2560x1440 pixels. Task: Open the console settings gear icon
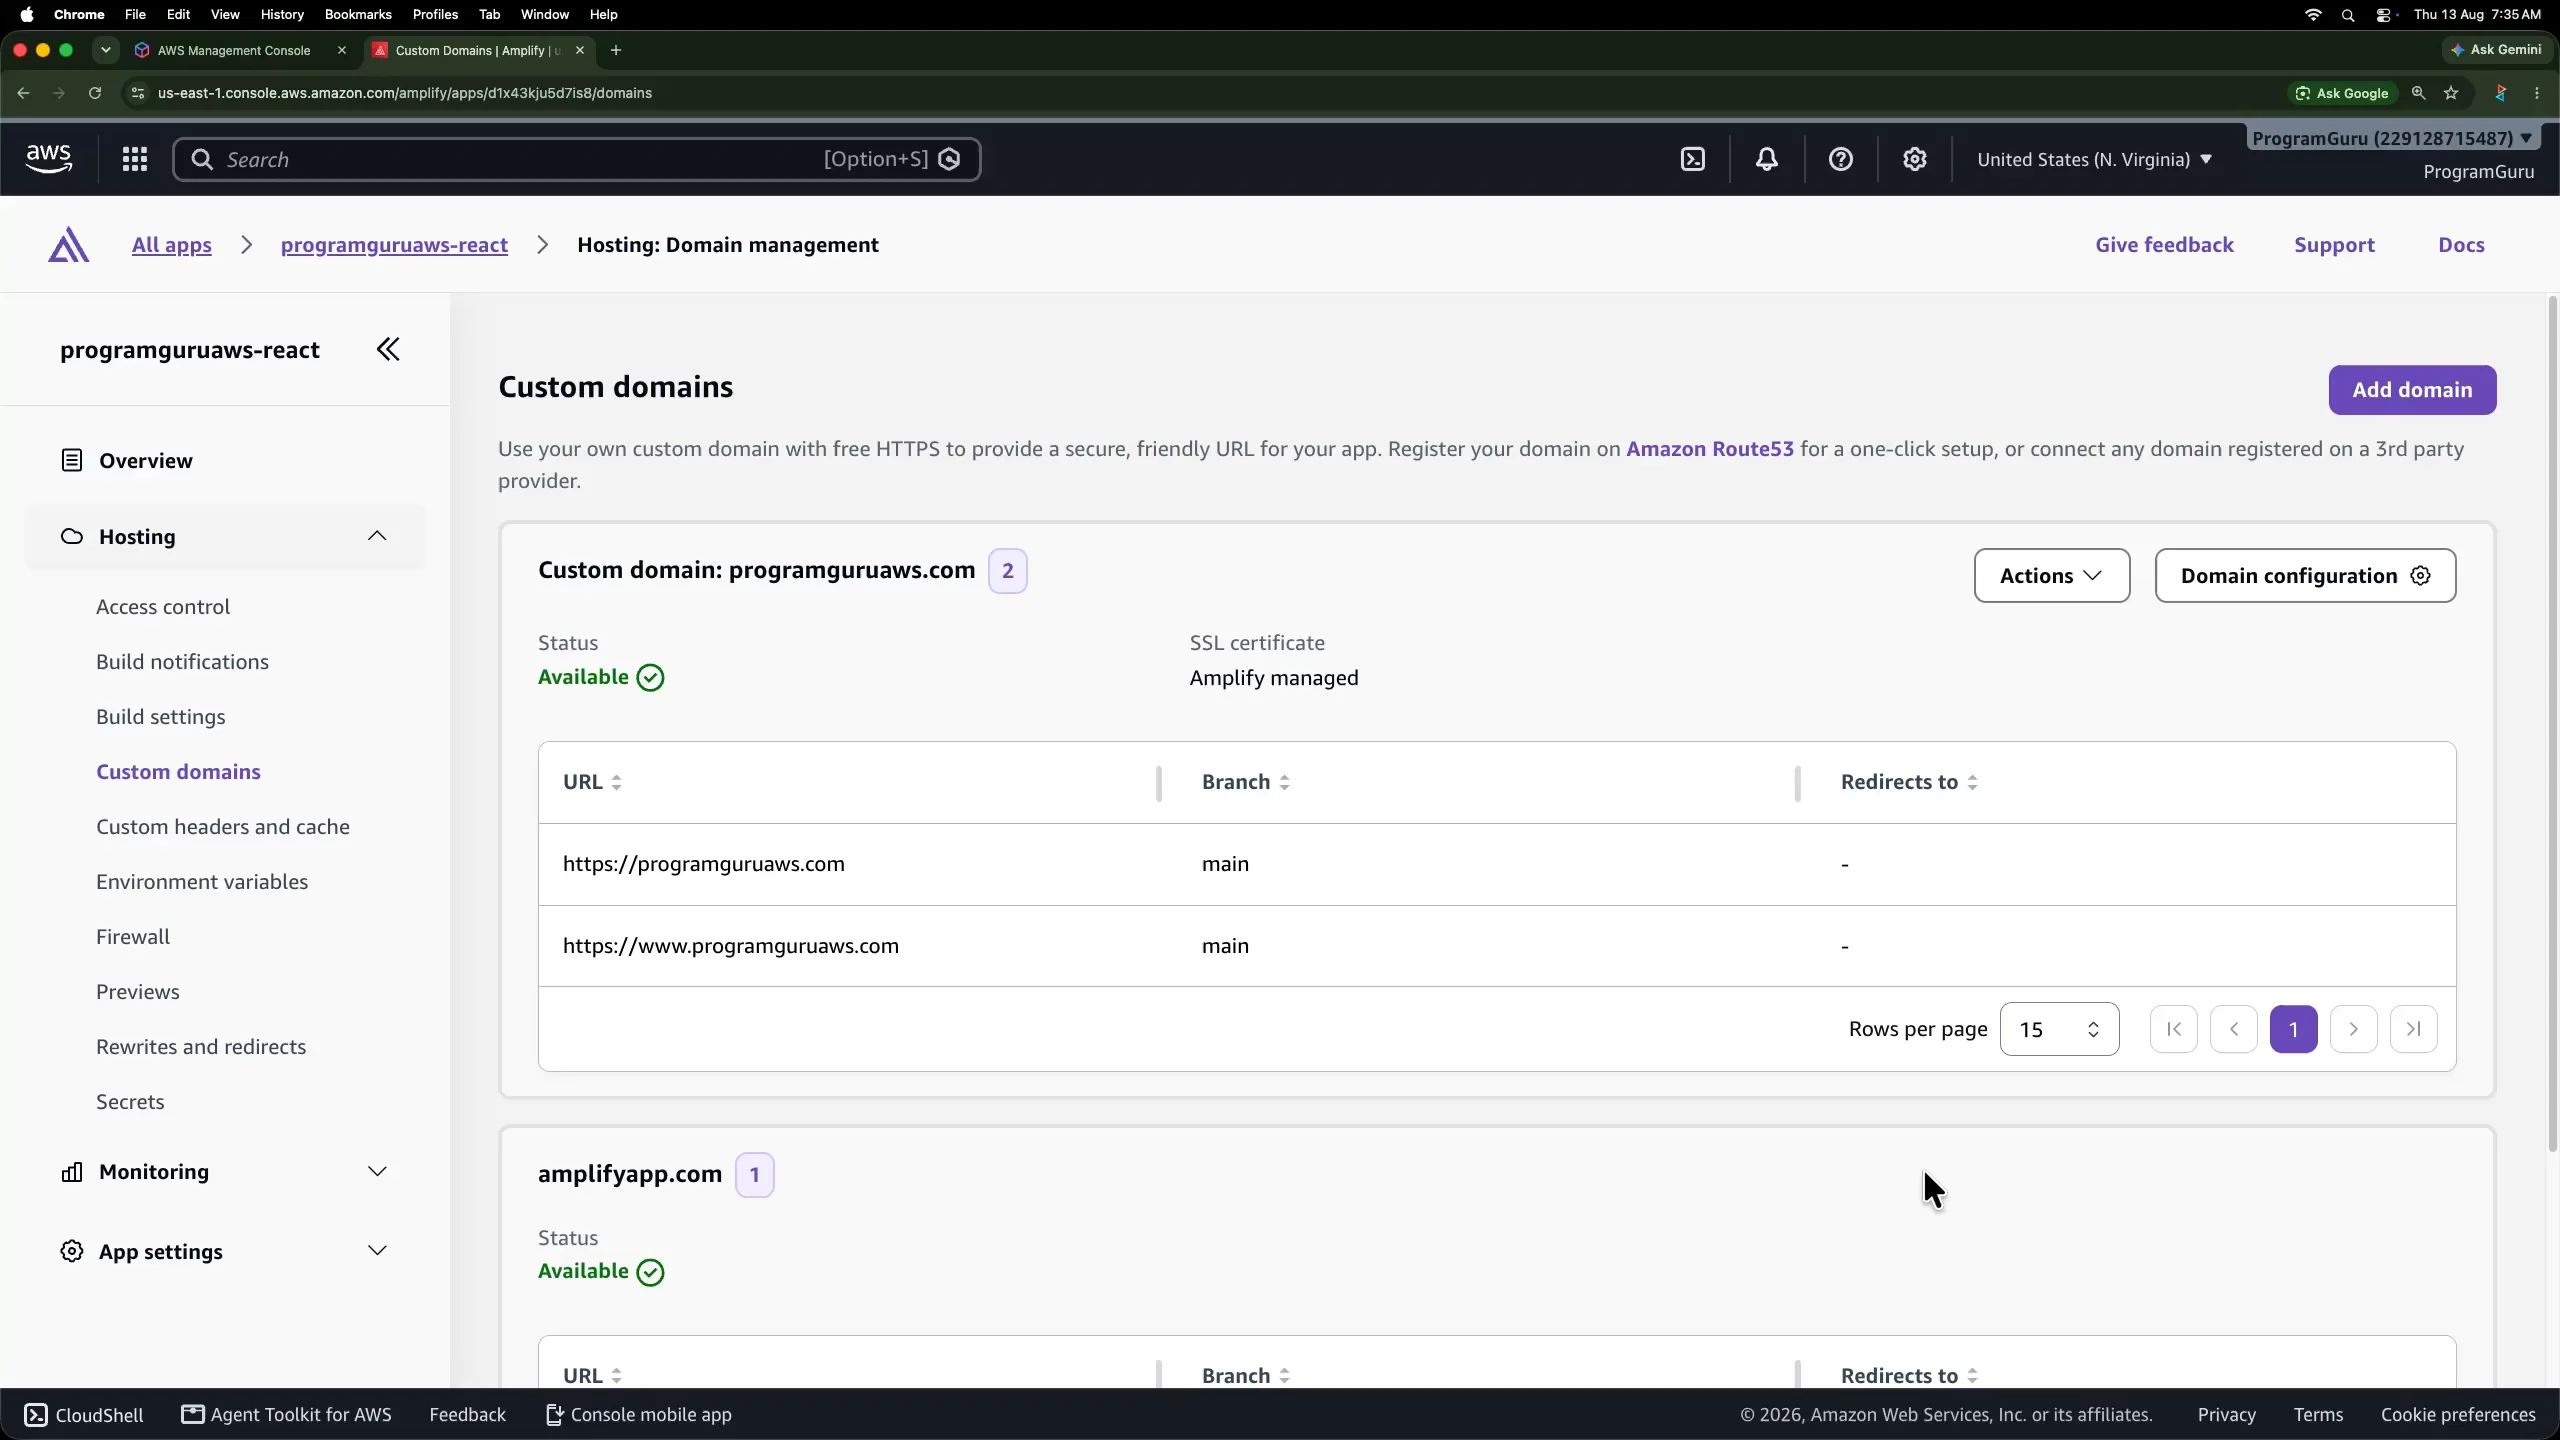(x=1915, y=159)
